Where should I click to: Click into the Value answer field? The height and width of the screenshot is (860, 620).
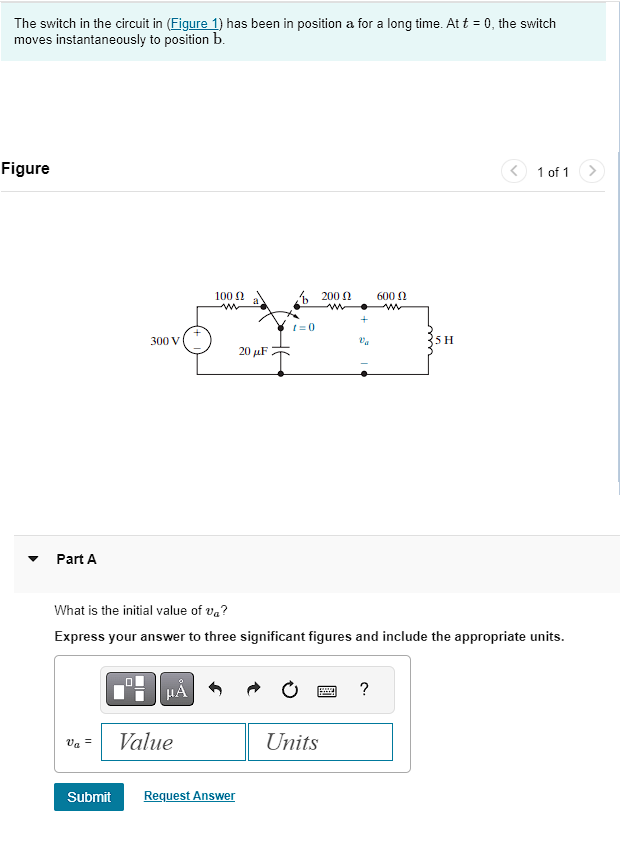172,741
